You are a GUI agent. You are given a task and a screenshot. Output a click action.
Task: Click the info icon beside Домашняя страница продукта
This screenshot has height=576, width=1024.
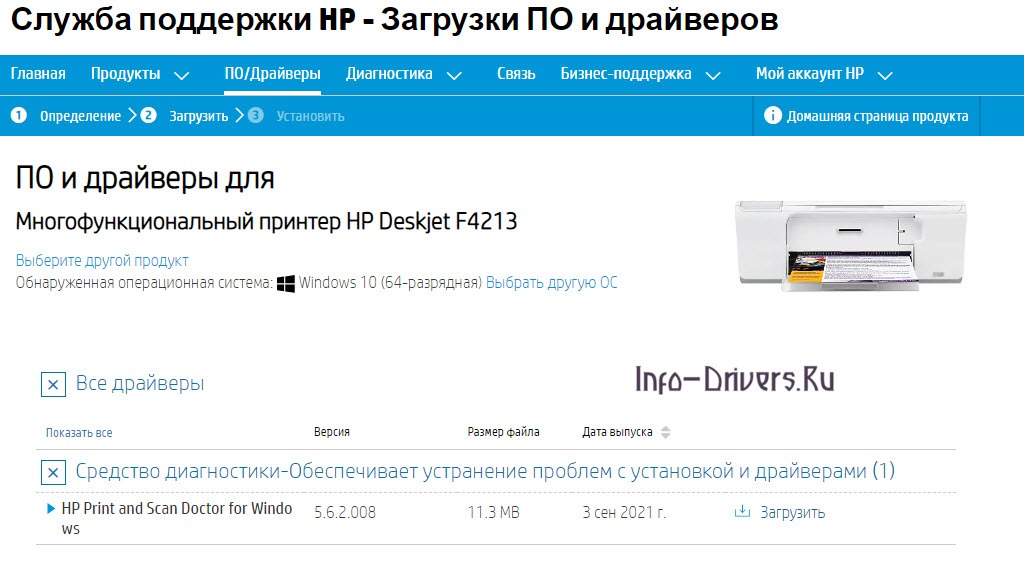click(x=773, y=116)
